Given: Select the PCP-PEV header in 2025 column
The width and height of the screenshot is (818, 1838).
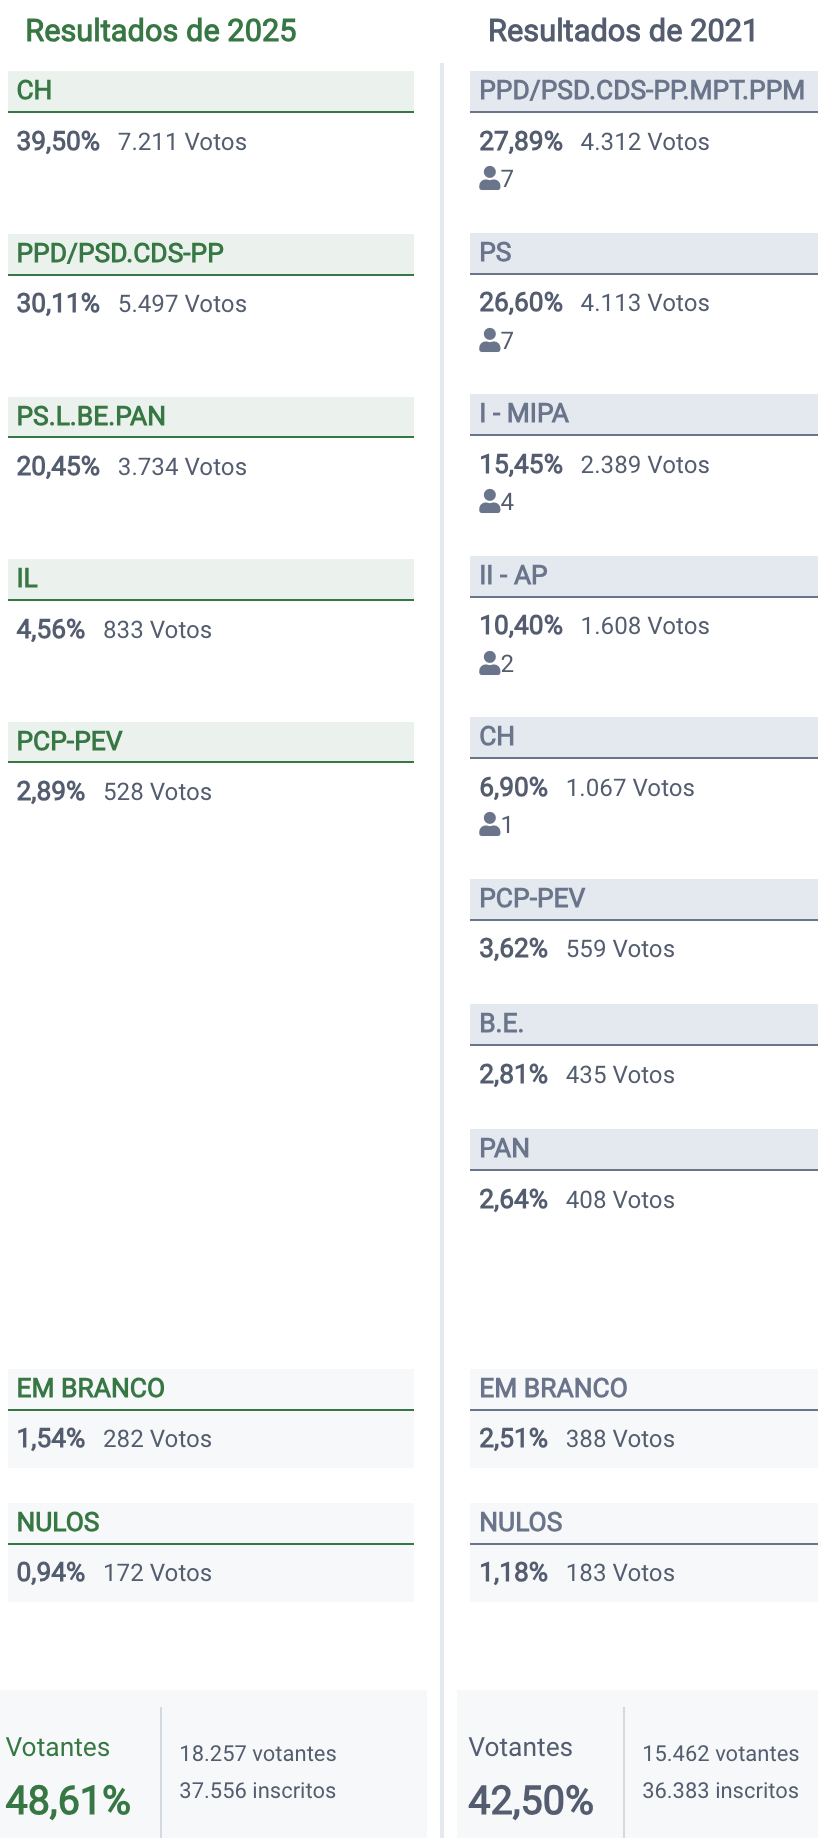Looking at the screenshot, I should pos(210,741).
